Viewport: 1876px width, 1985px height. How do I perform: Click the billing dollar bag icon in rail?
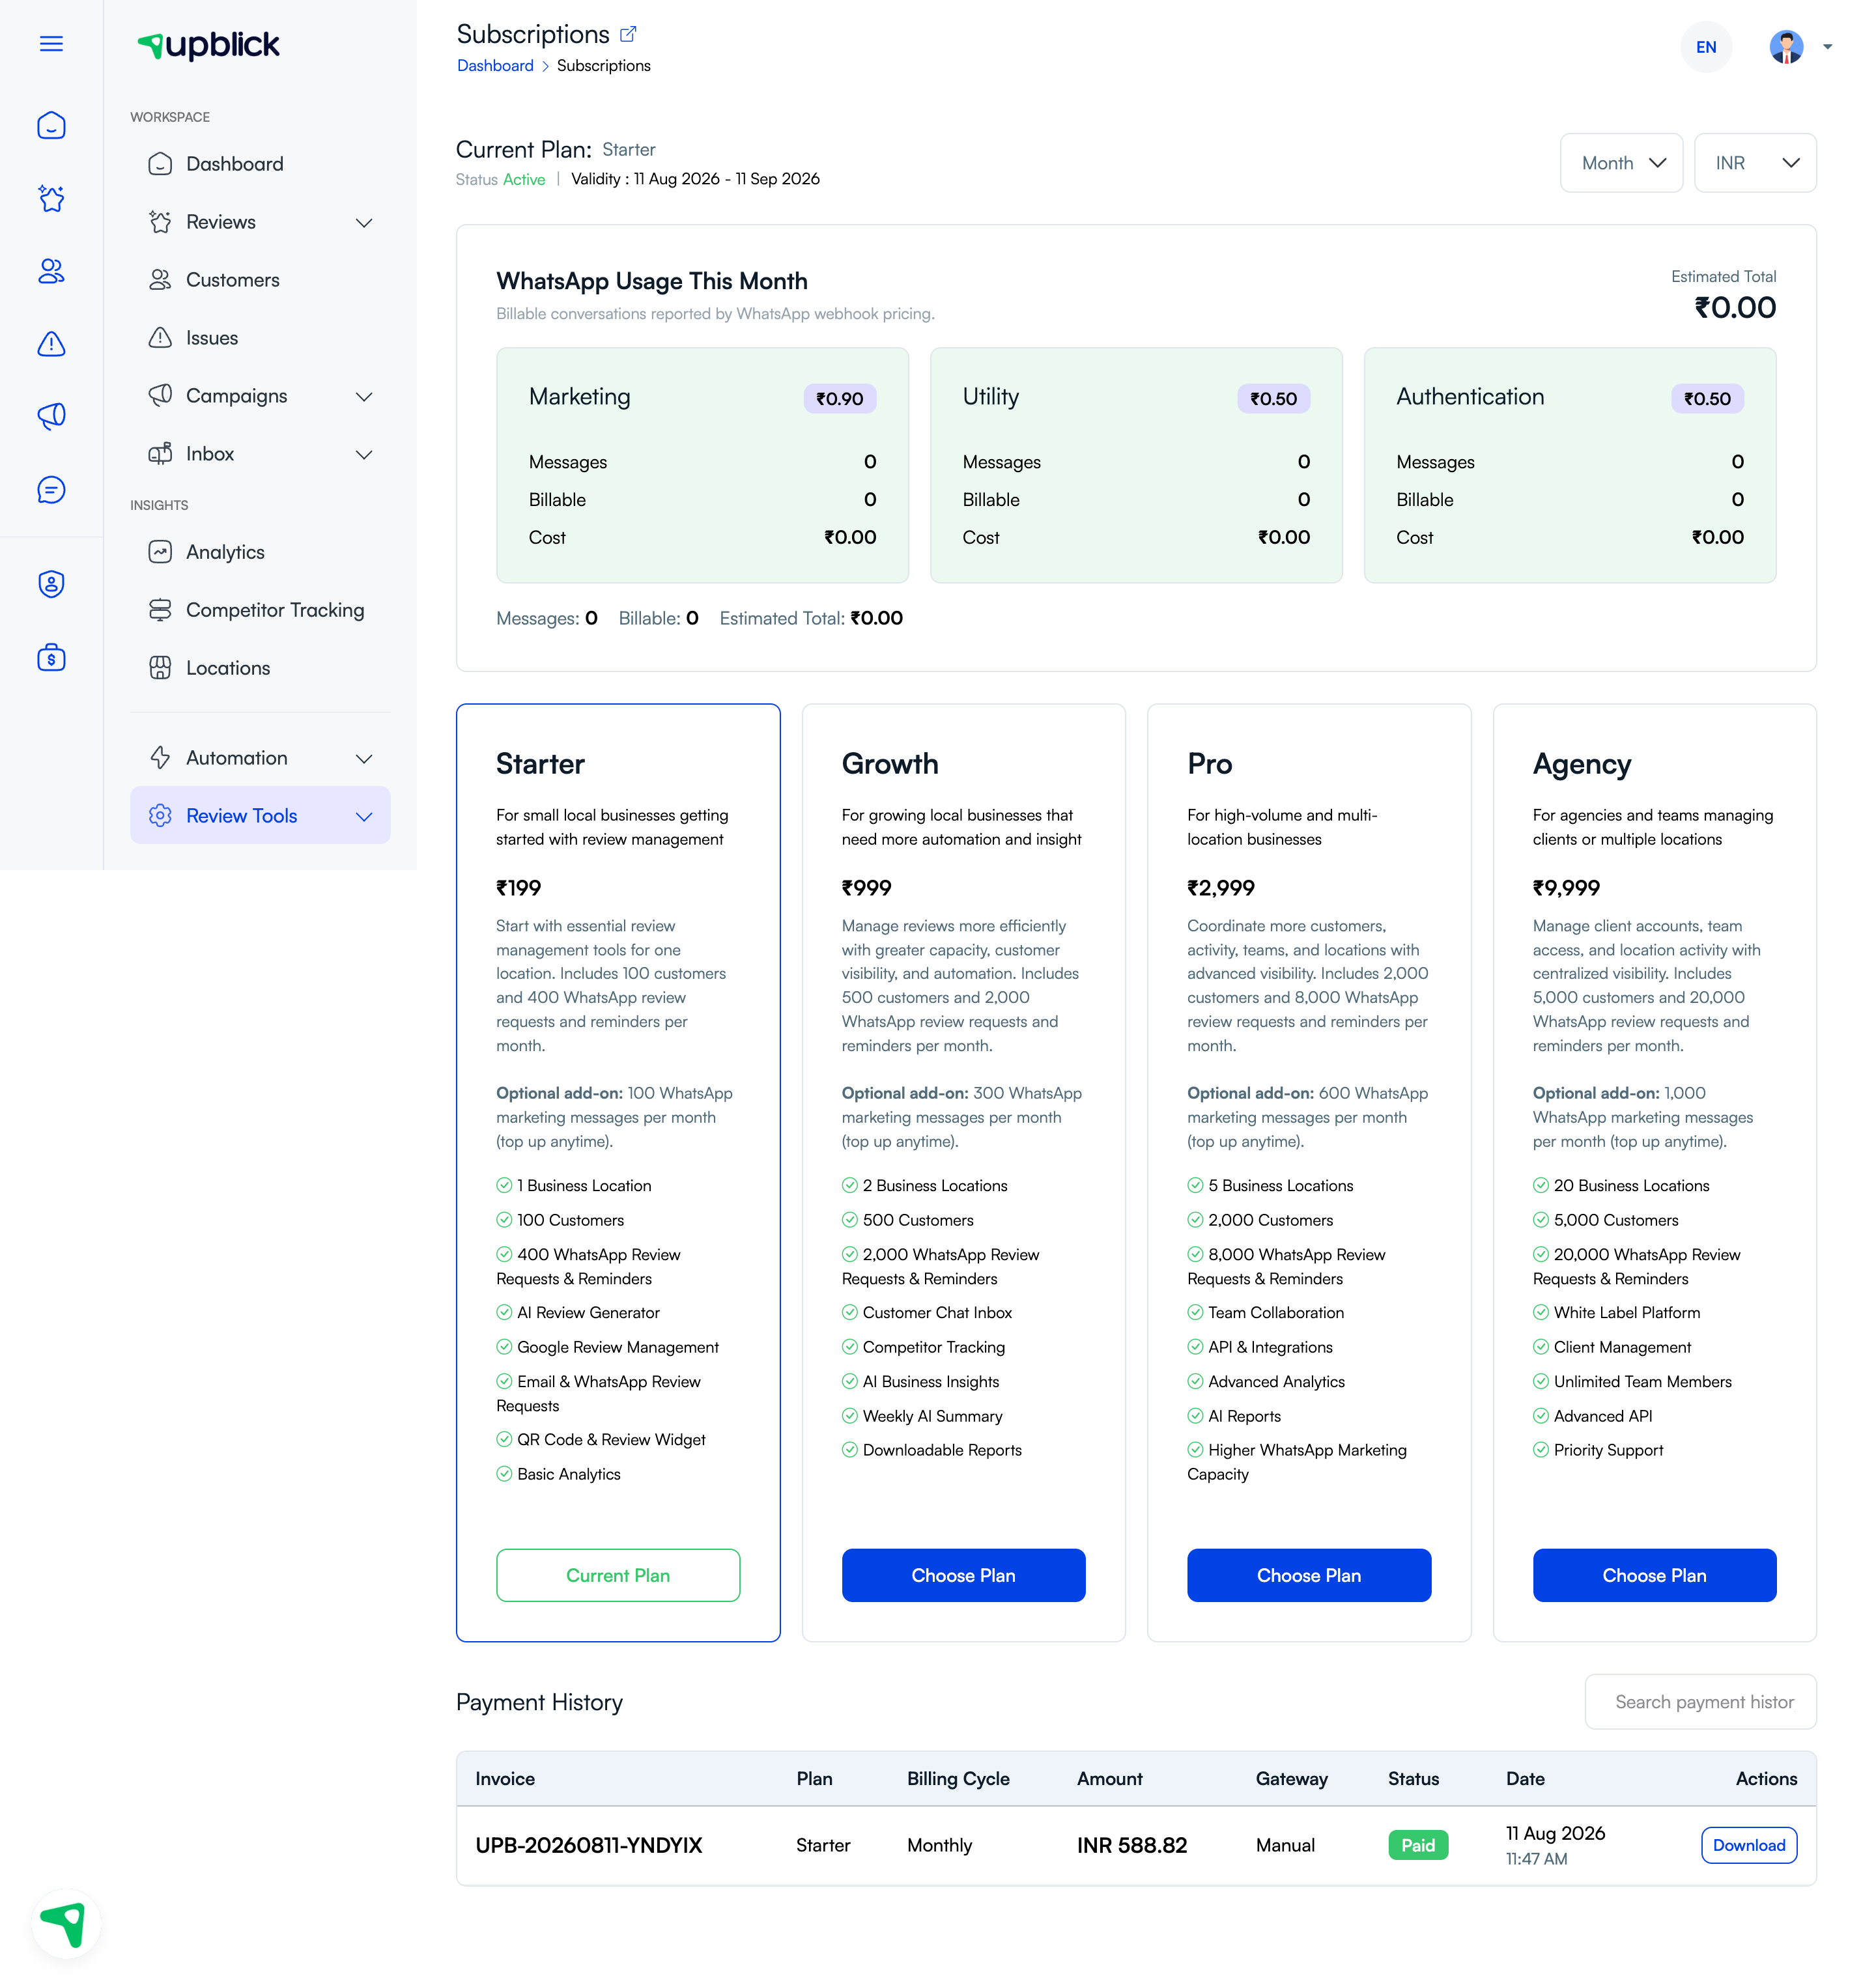51,657
